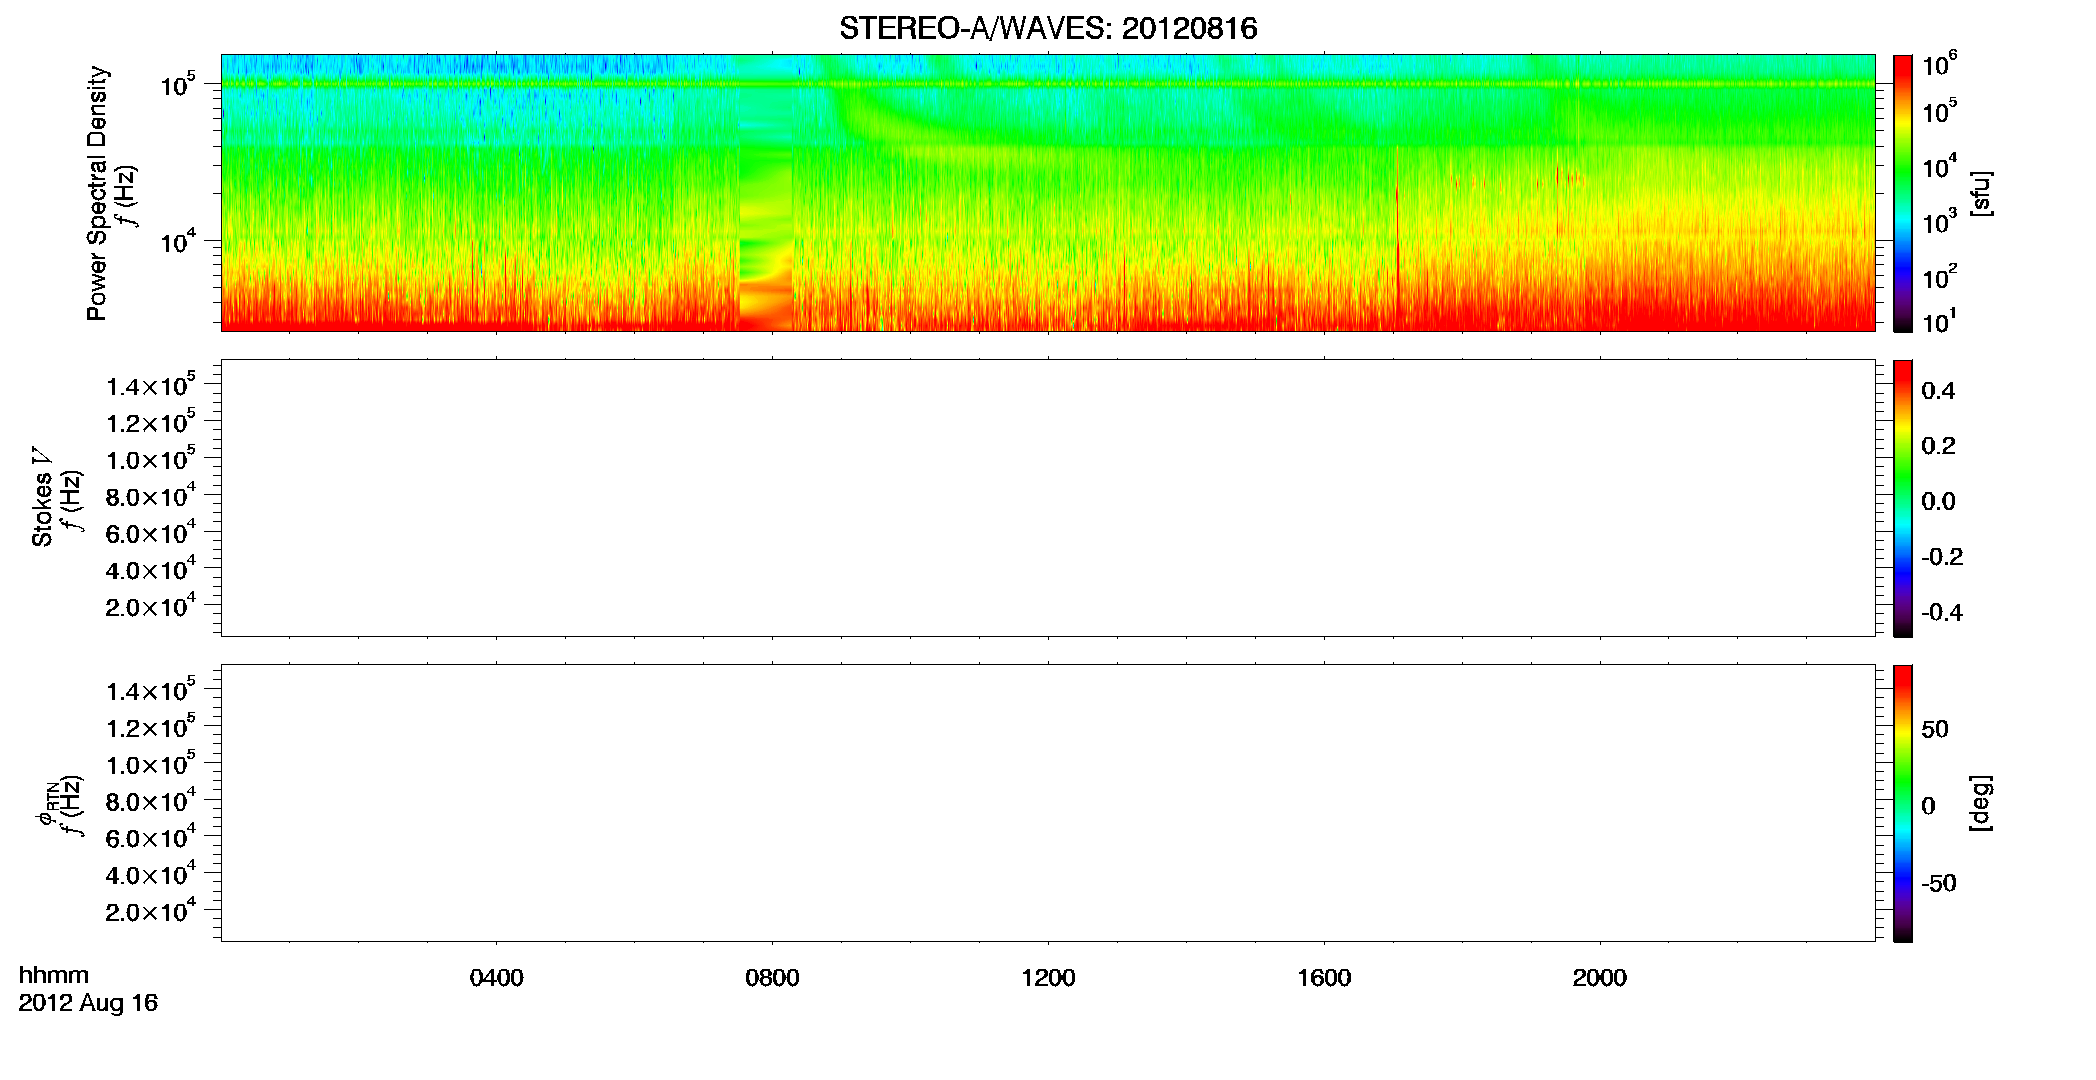The height and width of the screenshot is (1080, 2096).
Task: Click the empty Stokes V panel
Action: point(1048,498)
